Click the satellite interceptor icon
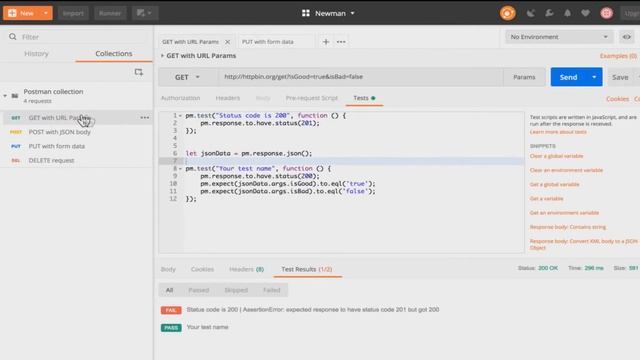The image size is (640, 360). coord(530,13)
